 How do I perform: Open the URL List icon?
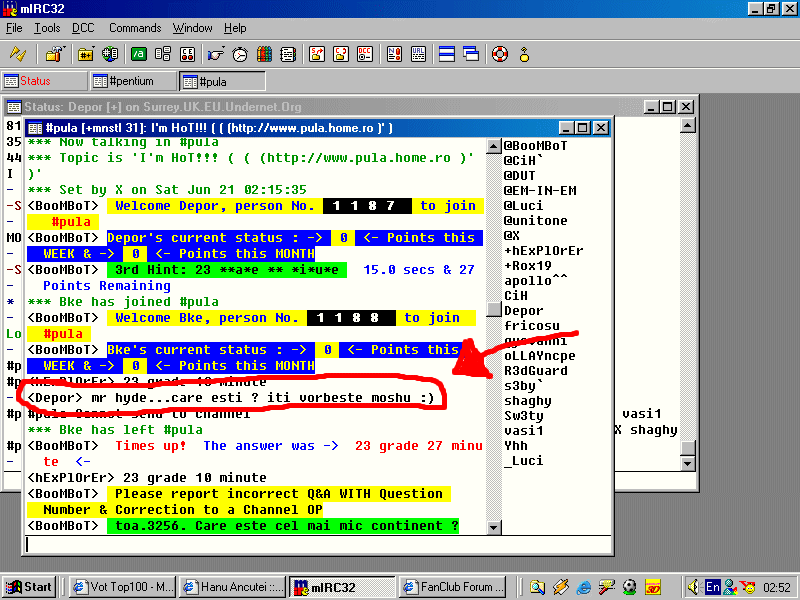click(418, 54)
